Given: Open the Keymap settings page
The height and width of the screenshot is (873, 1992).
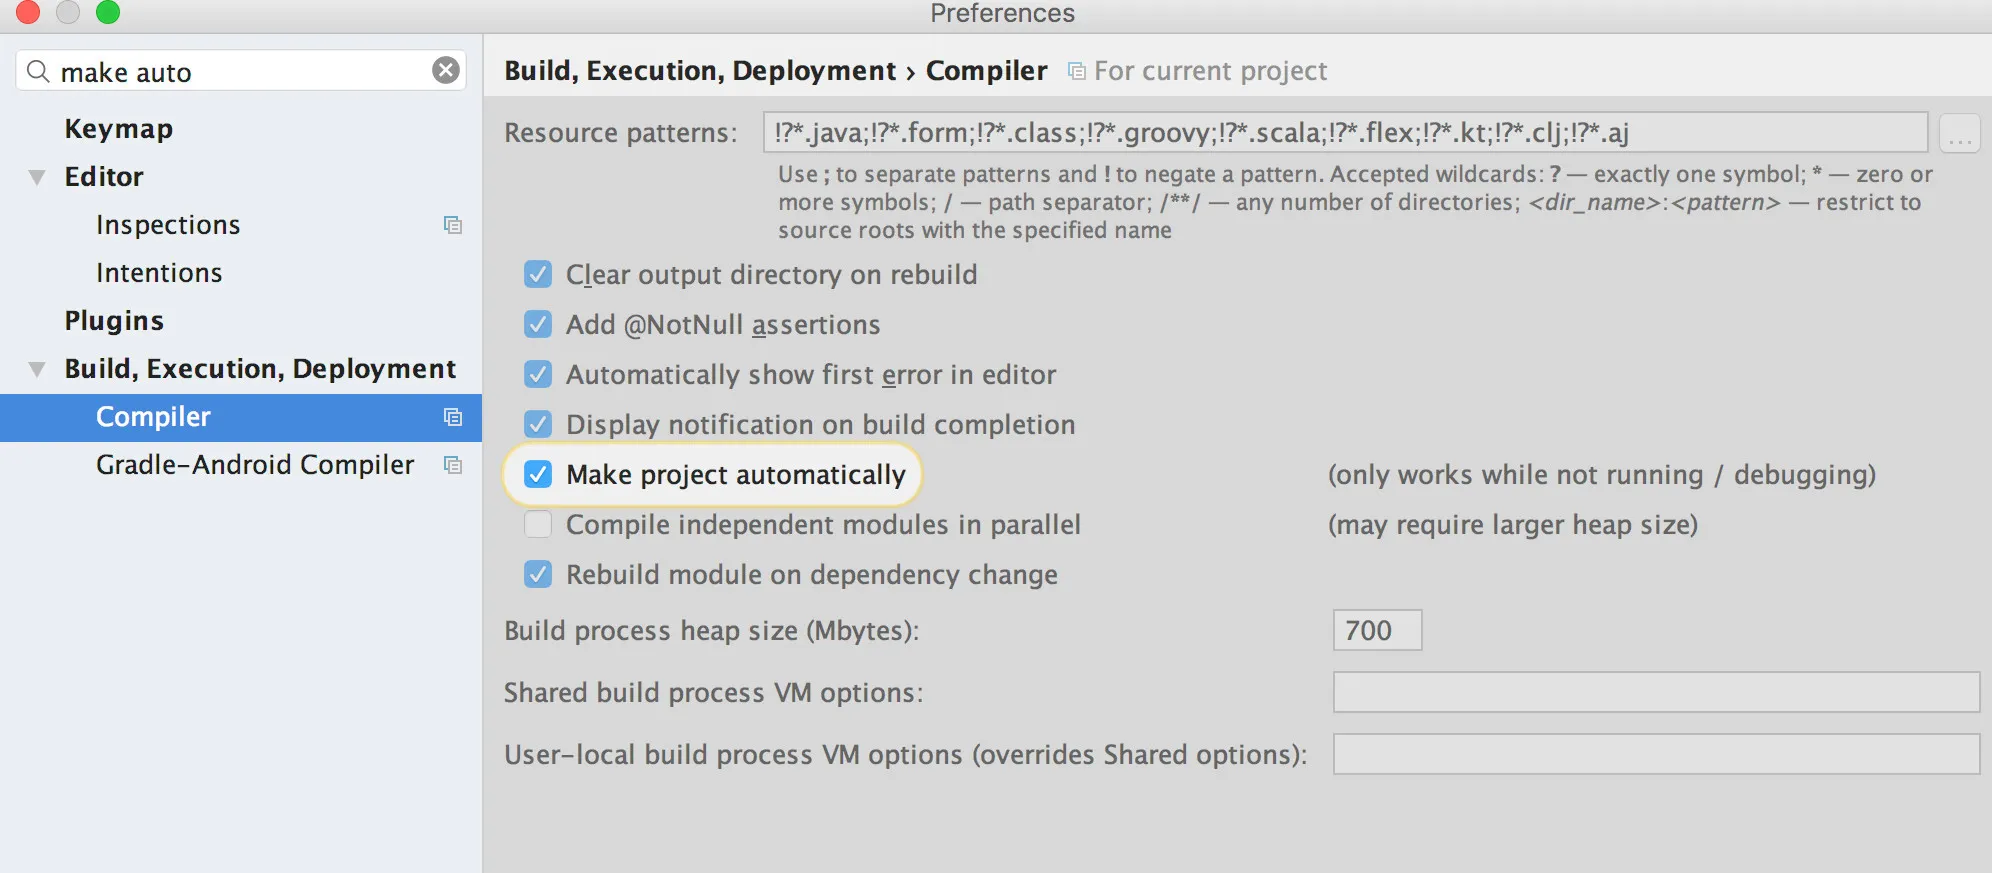Looking at the screenshot, I should click(118, 129).
